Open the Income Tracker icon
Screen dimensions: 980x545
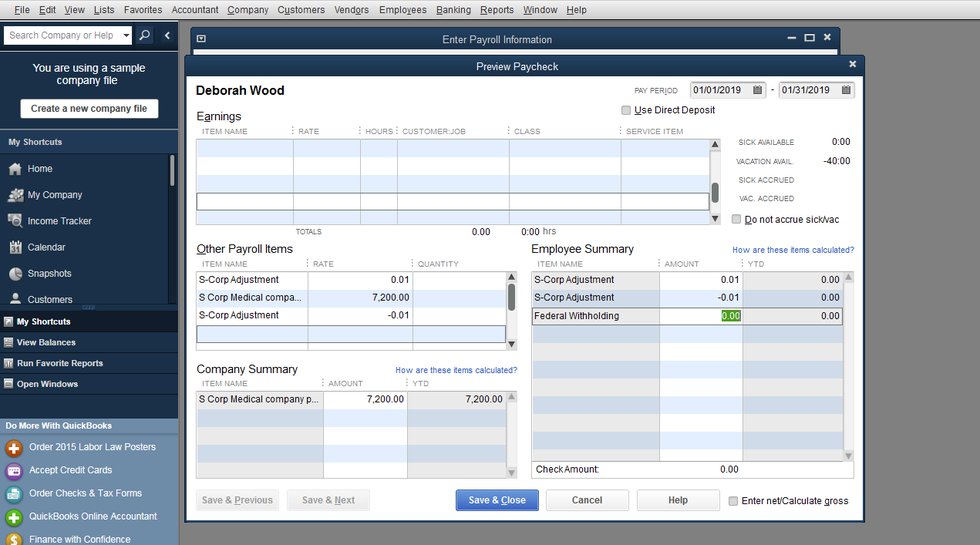click(x=16, y=221)
